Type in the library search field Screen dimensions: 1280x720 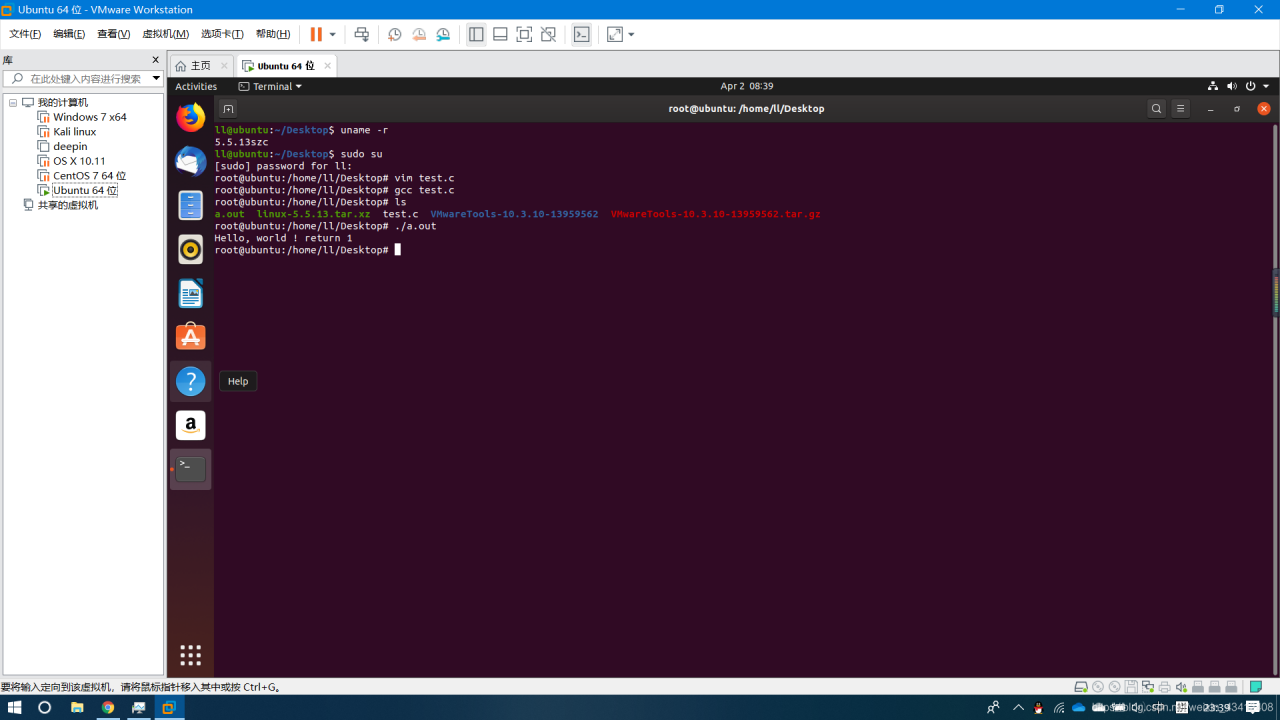pyautogui.click(x=83, y=78)
